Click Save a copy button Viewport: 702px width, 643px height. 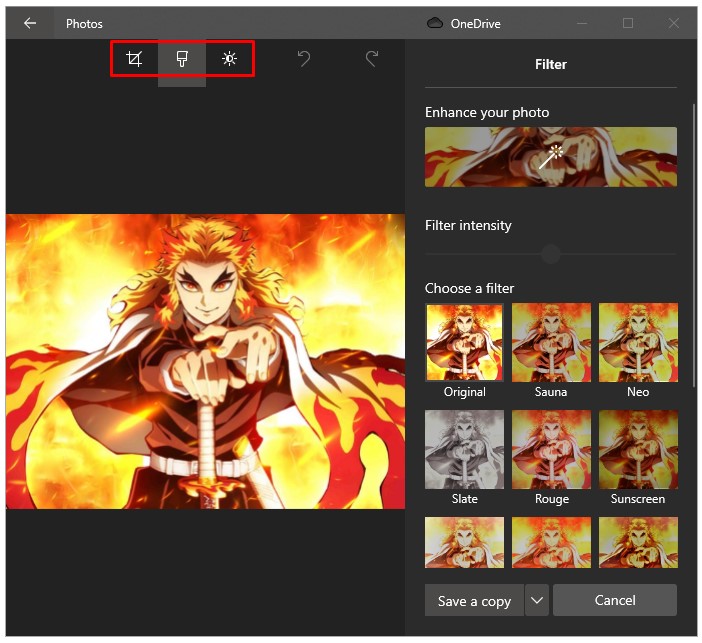pyautogui.click(x=474, y=600)
